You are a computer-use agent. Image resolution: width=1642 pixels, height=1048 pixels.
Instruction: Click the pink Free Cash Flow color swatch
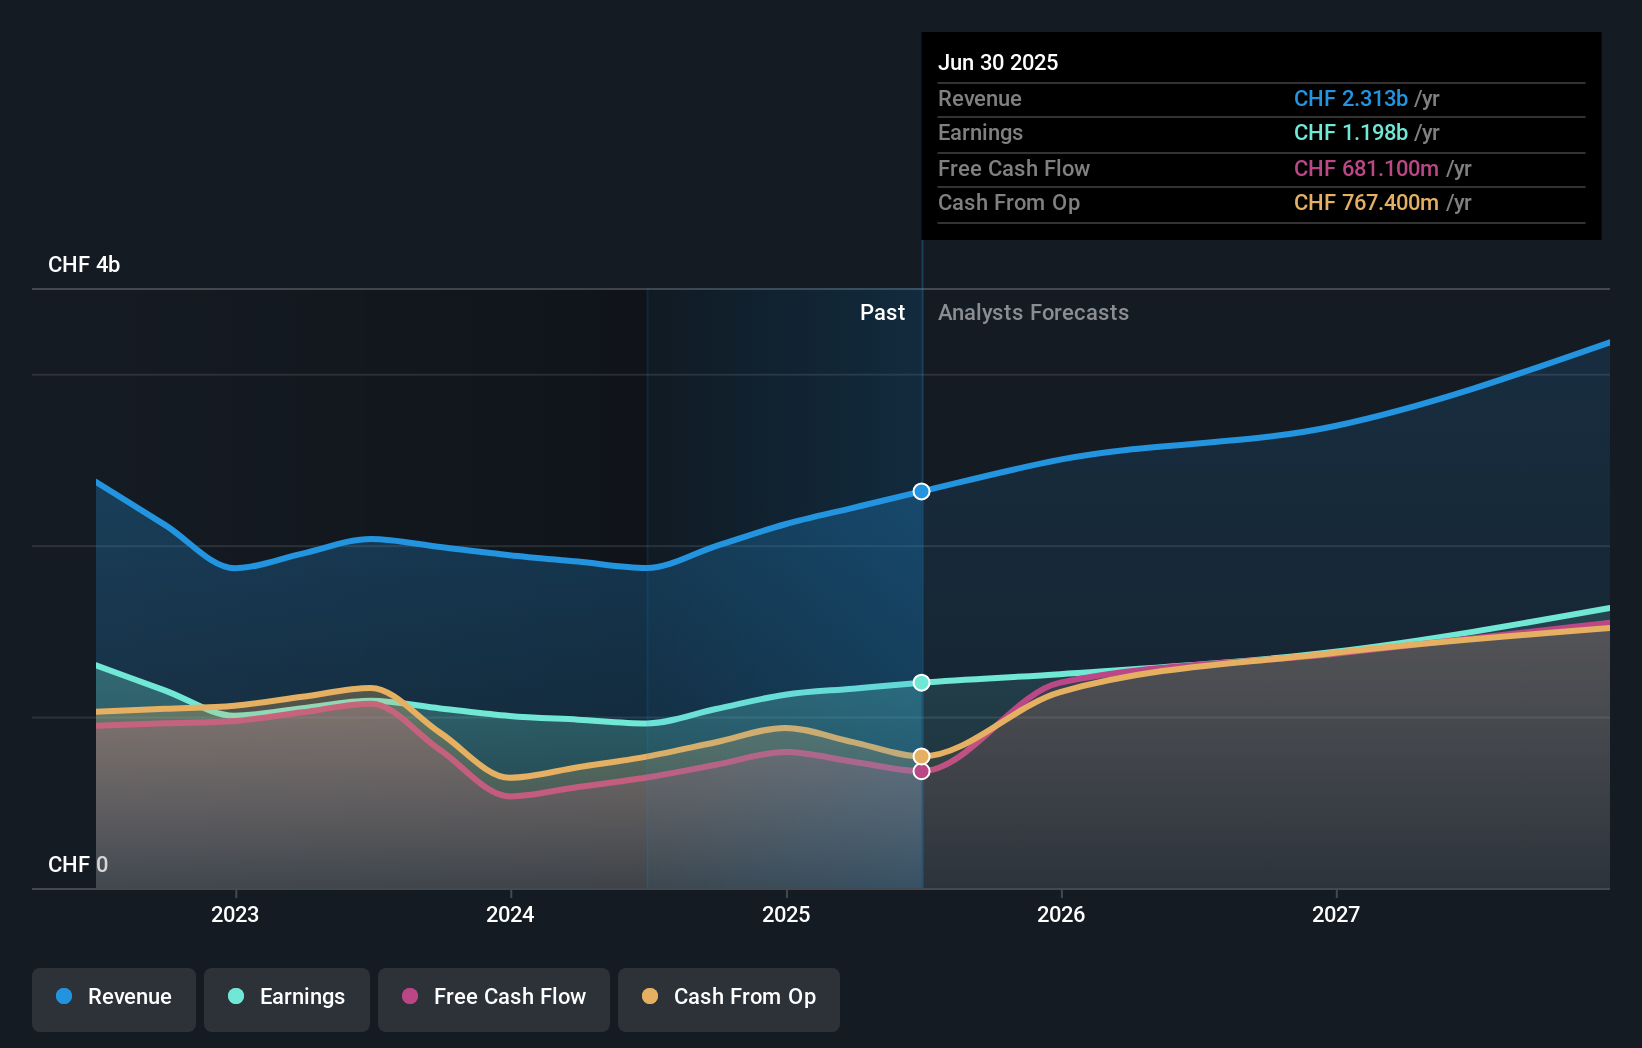409,997
